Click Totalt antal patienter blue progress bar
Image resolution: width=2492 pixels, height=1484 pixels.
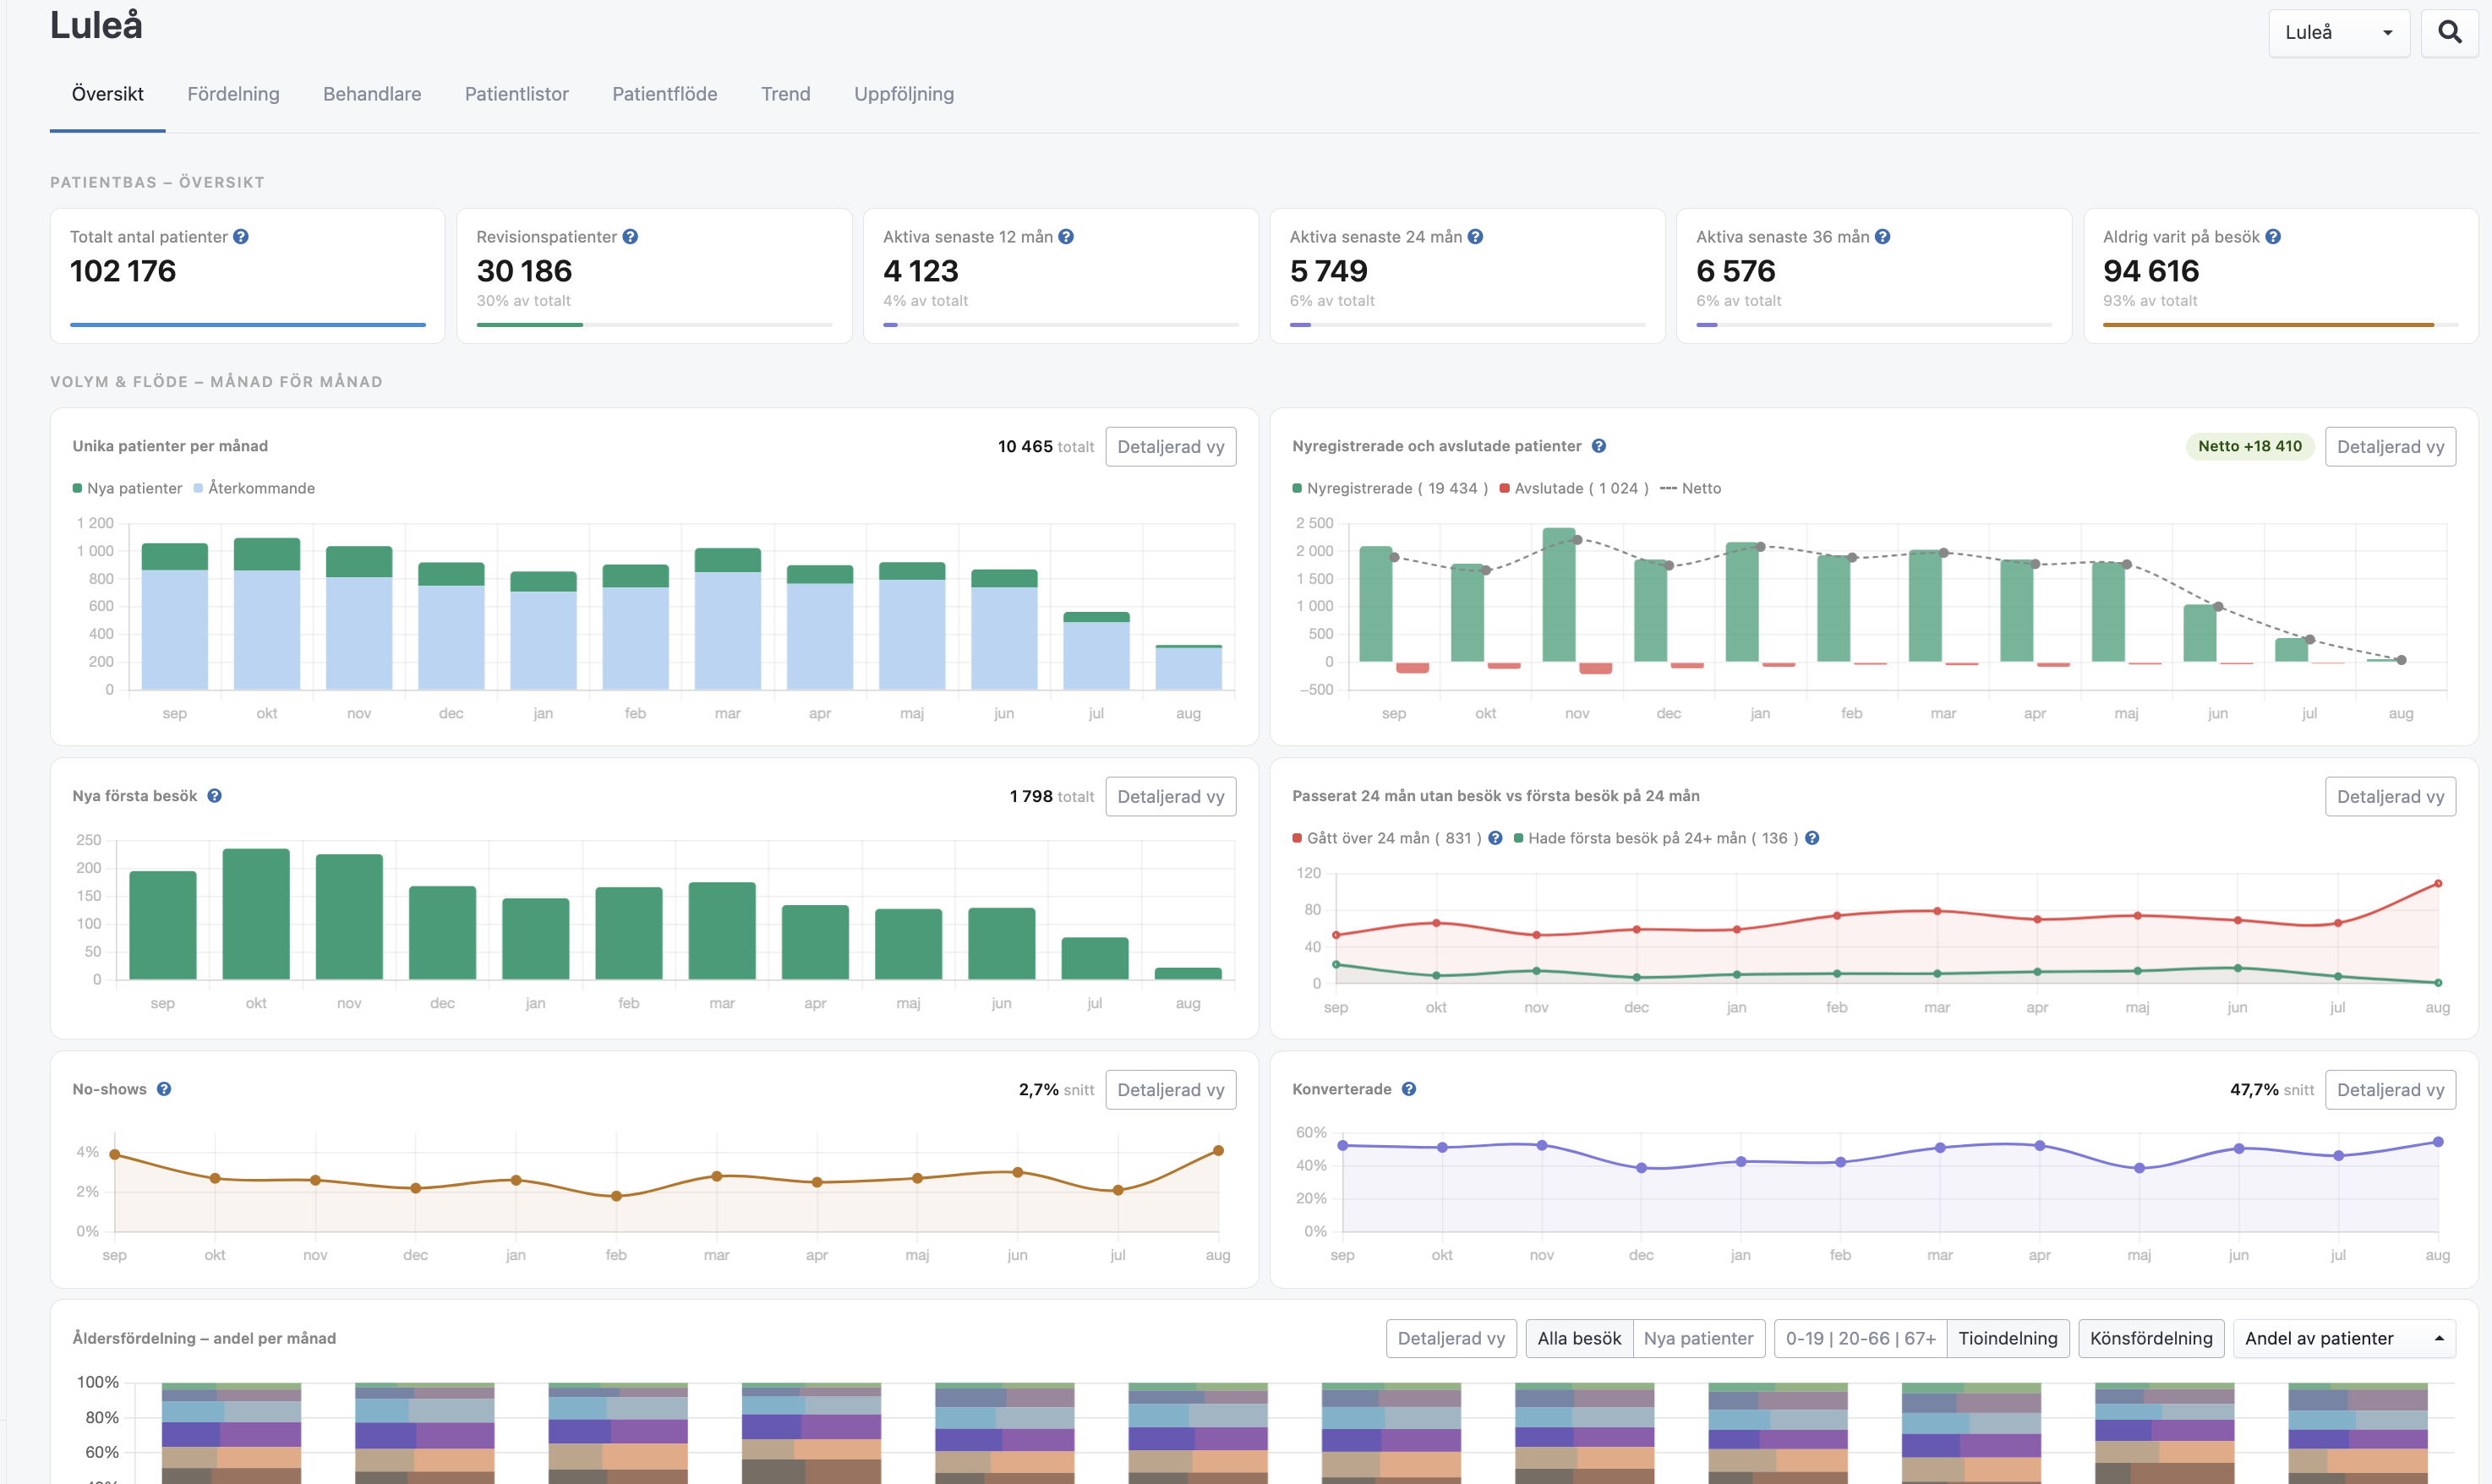(x=248, y=325)
